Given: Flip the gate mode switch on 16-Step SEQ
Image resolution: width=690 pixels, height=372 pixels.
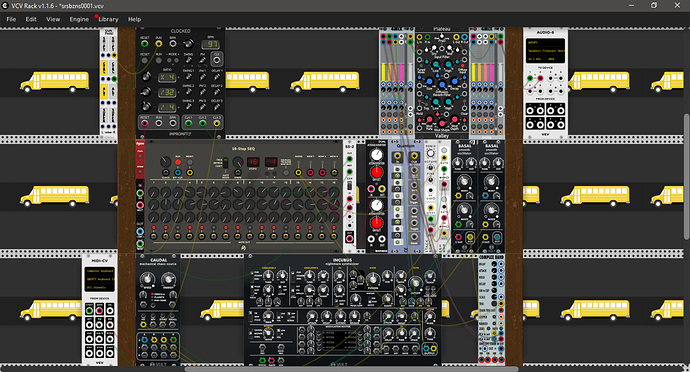Looking at the screenshot, I should coord(225,163).
